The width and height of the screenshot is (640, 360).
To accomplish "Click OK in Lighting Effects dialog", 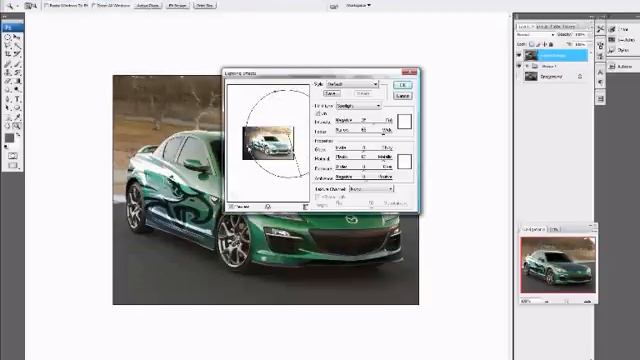I will [402, 85].
